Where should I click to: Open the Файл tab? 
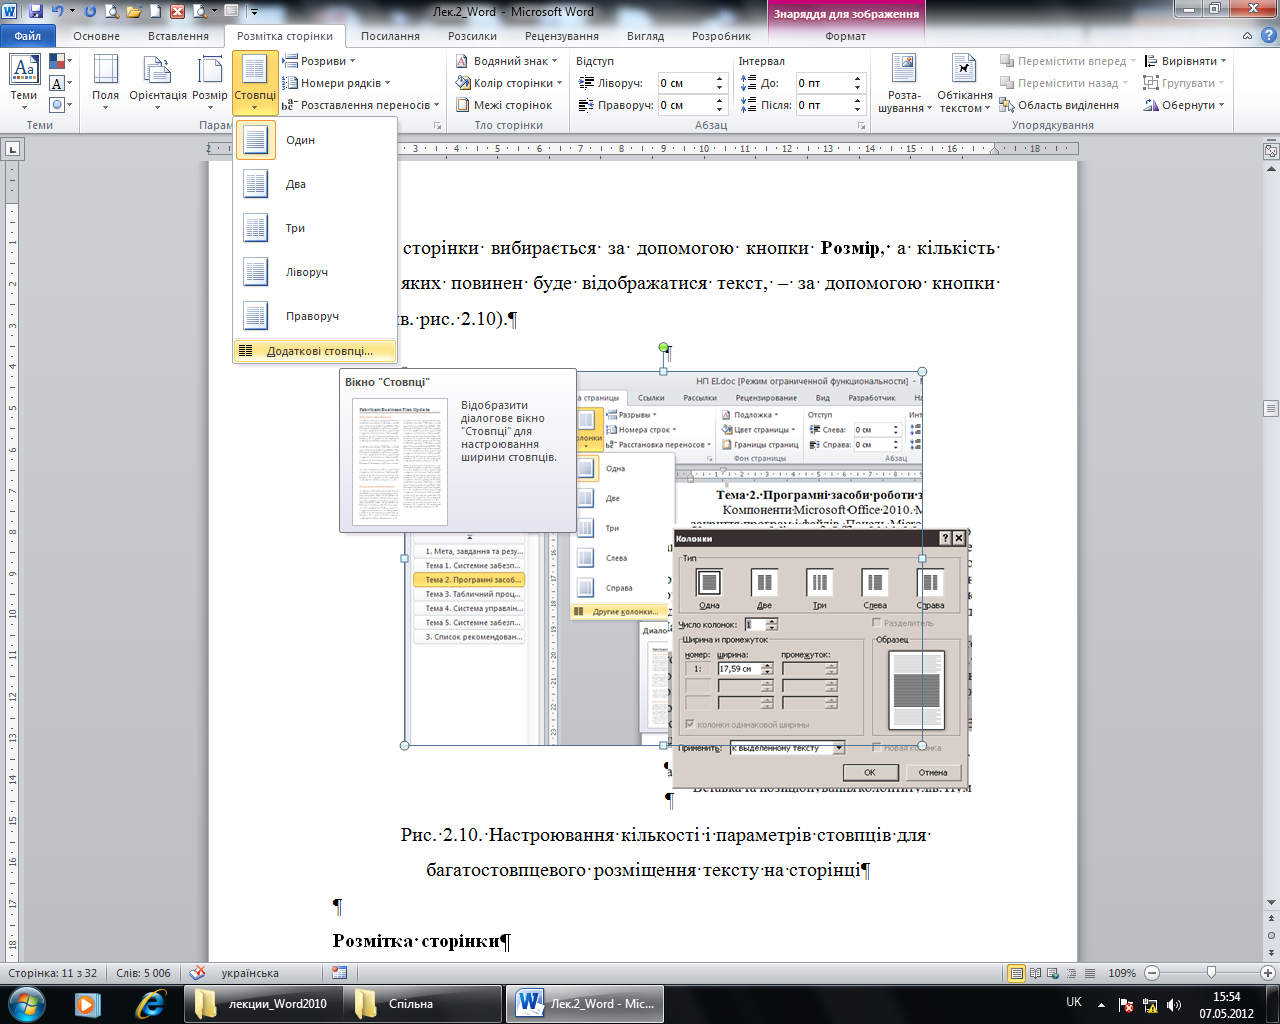28,36
